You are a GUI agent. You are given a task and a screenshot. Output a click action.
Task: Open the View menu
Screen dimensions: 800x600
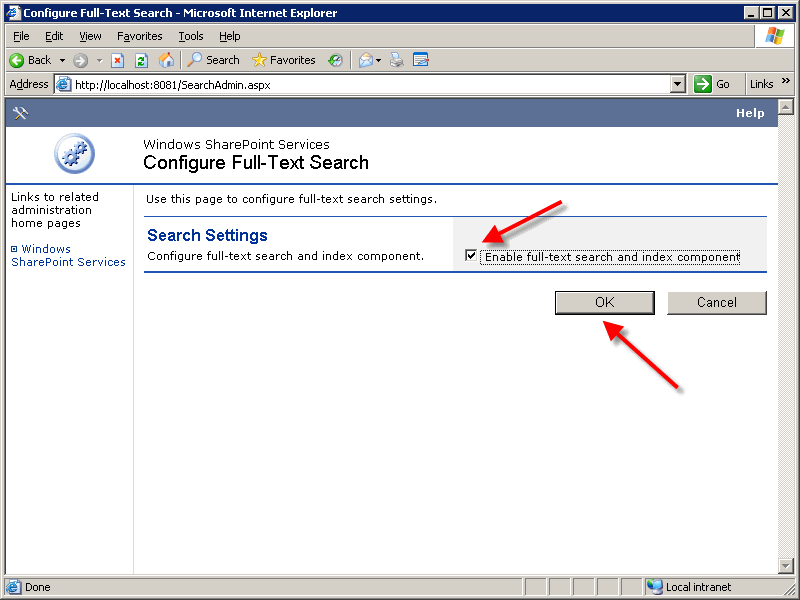(x=90, y=36)
